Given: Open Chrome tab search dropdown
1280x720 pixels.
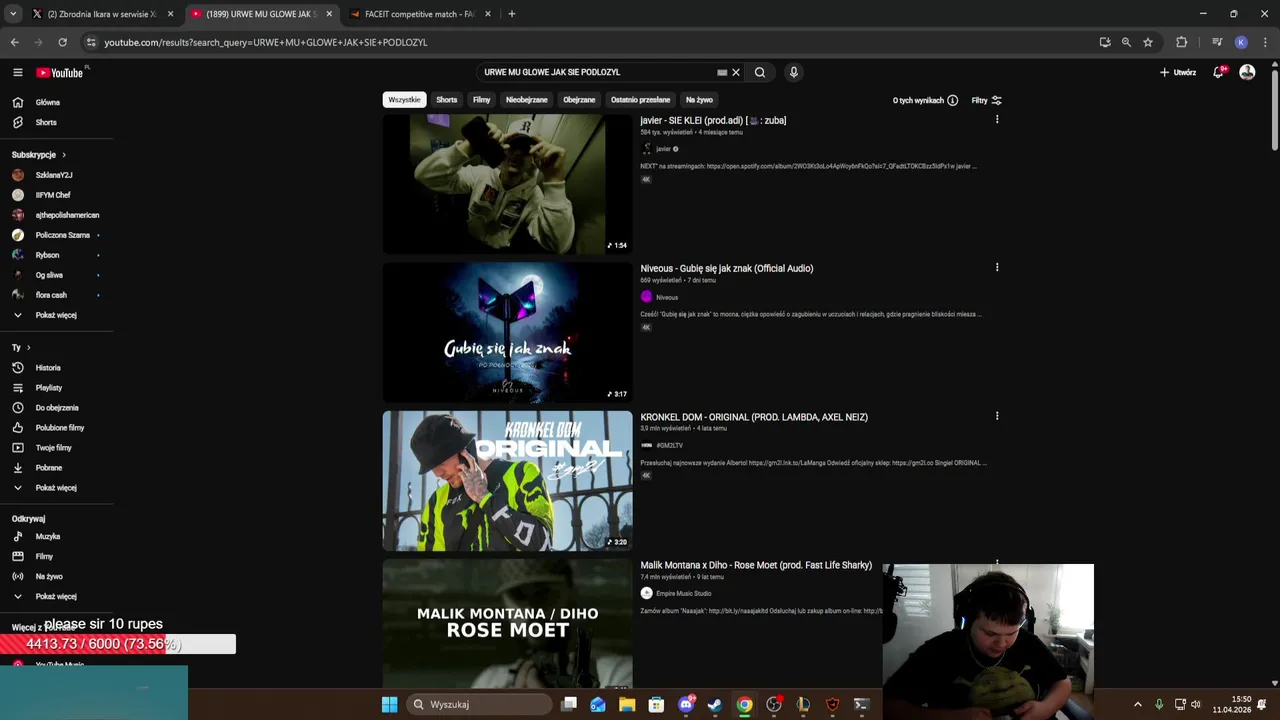Looking at the screenshot, I should (x=13, y=14).
